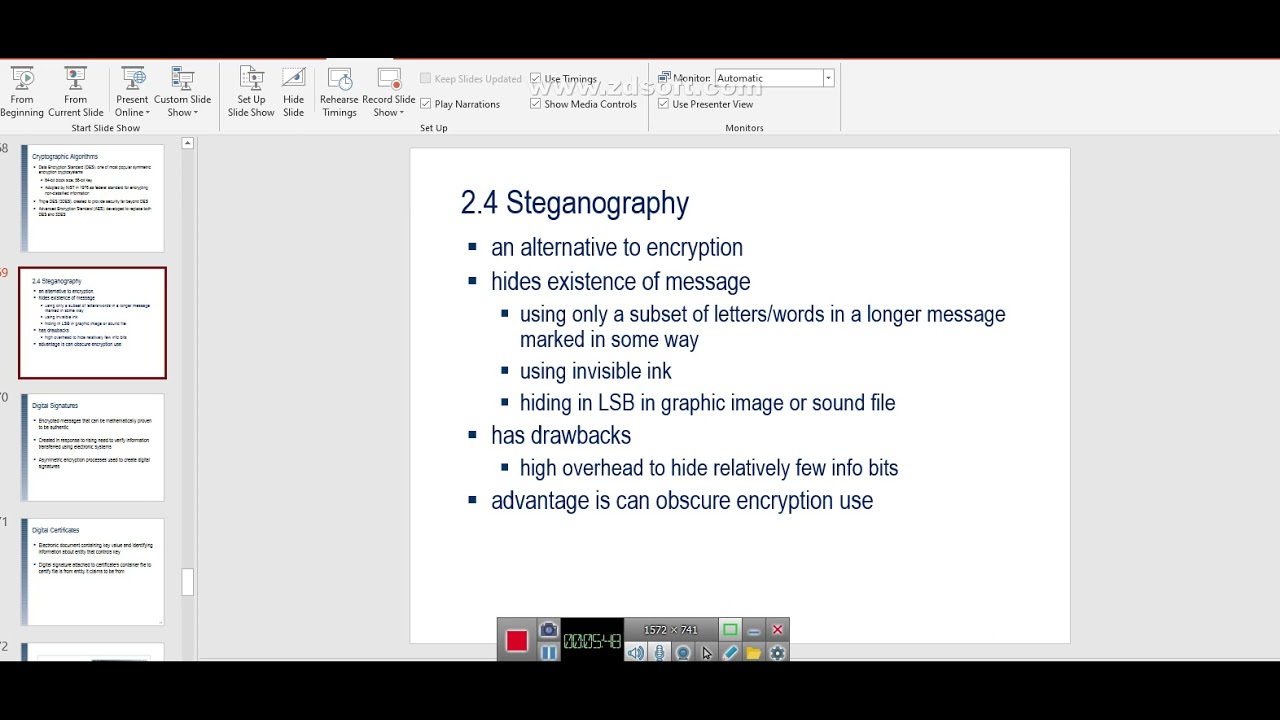The image size is (1280, 720).
Task: Open the Custom Slide Show dropdown
Action: tap(182, 92)
